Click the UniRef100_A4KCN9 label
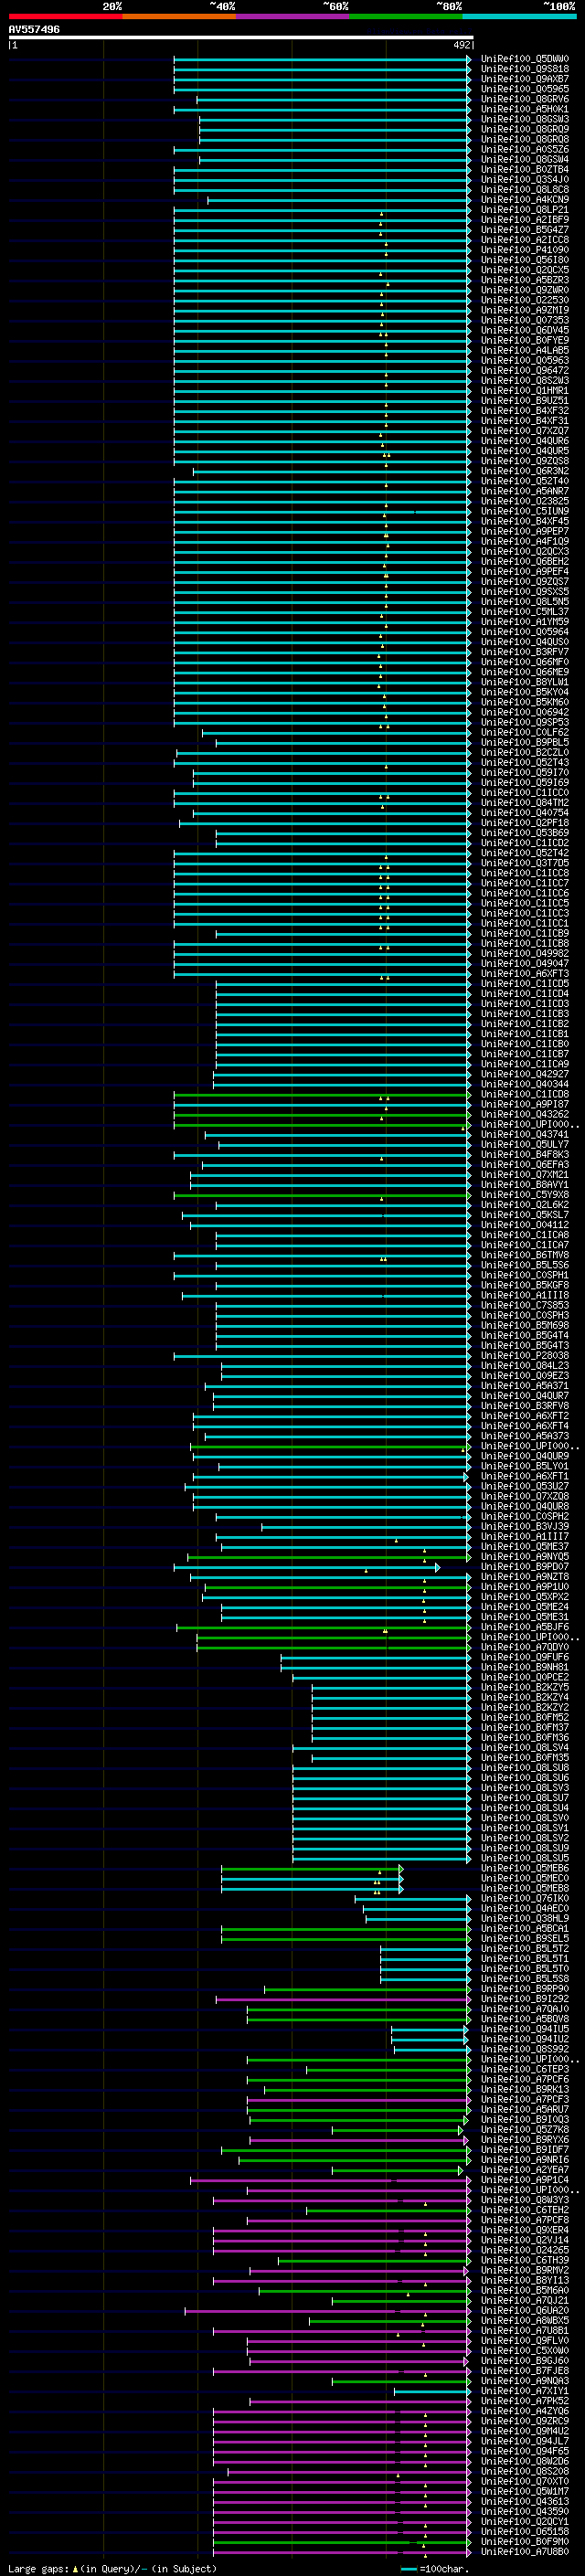585x2576 pixels. (x=525, y=199)
